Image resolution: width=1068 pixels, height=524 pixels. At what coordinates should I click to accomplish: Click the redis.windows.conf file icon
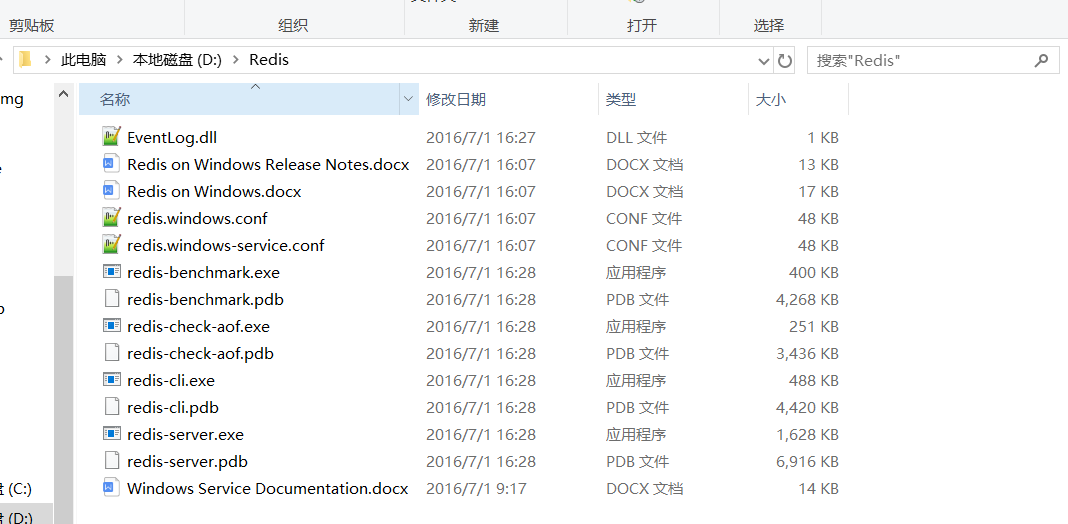(x=111, y=218)
